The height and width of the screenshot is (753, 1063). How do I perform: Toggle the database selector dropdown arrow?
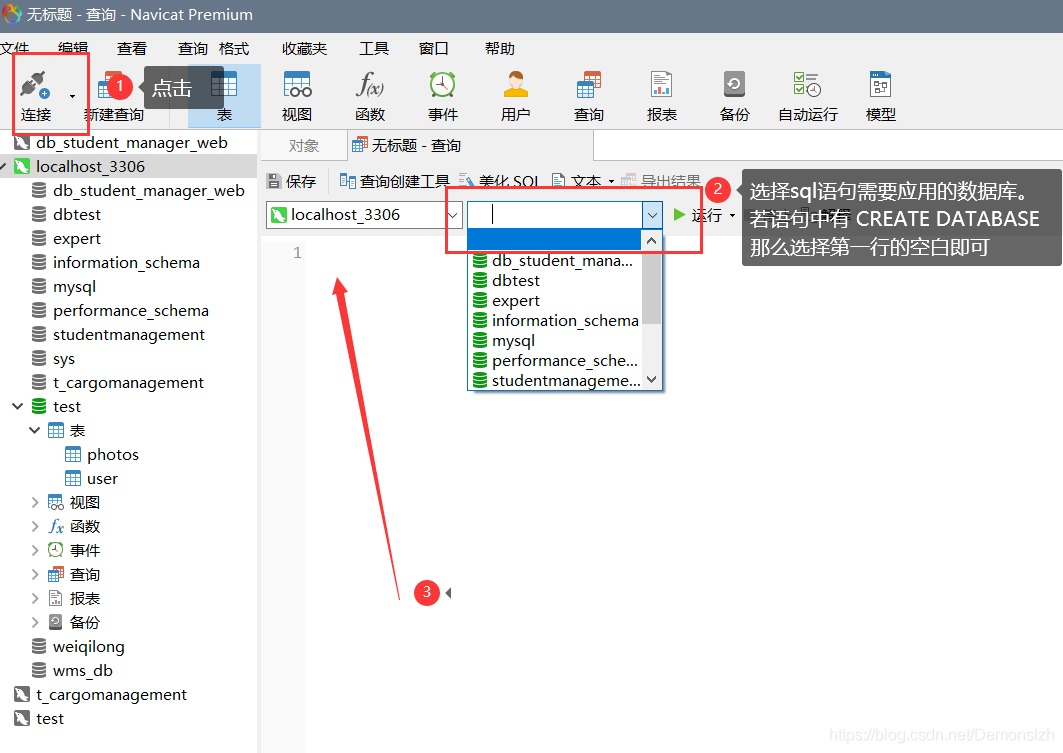651,215
